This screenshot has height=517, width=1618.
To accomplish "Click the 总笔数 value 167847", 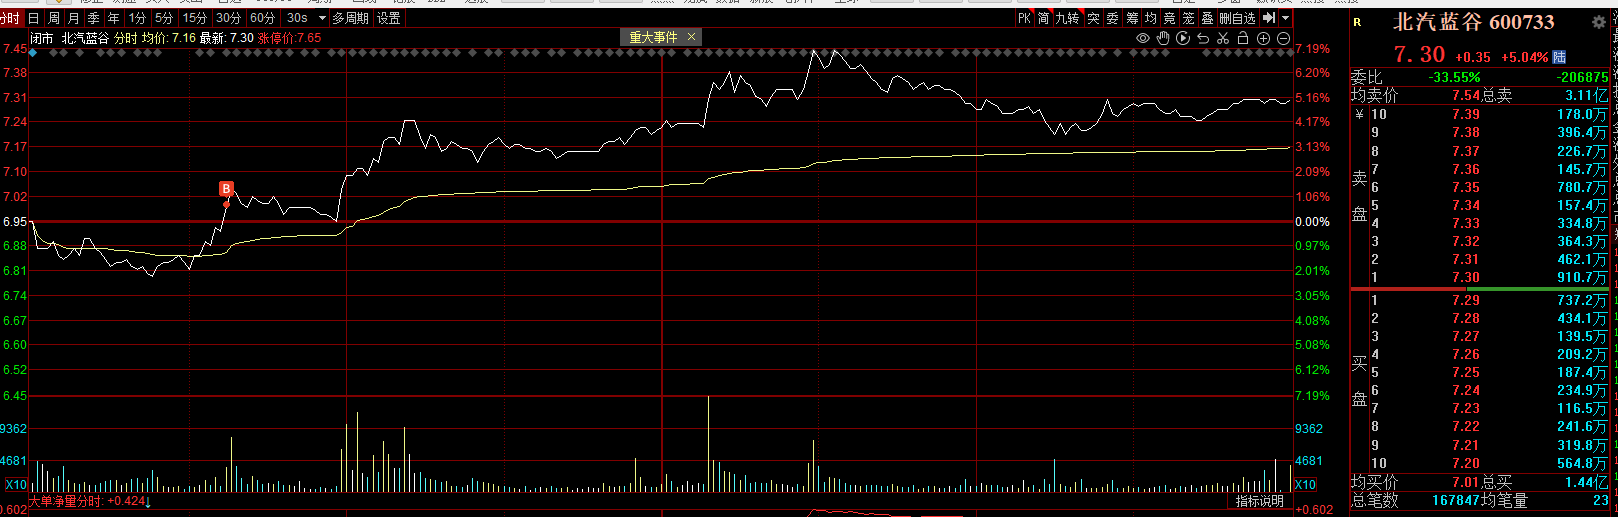I will (1456, 500).
